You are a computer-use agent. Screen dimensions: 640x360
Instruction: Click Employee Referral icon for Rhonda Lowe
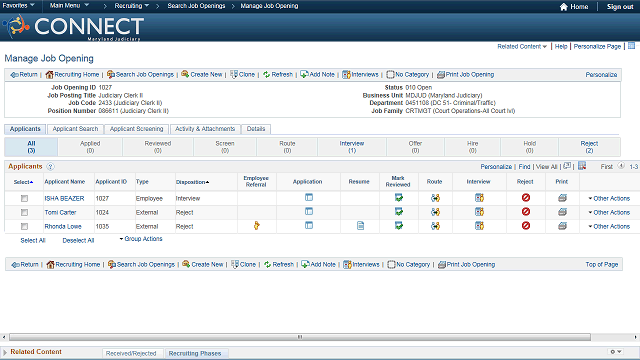[x=256, y=226]
